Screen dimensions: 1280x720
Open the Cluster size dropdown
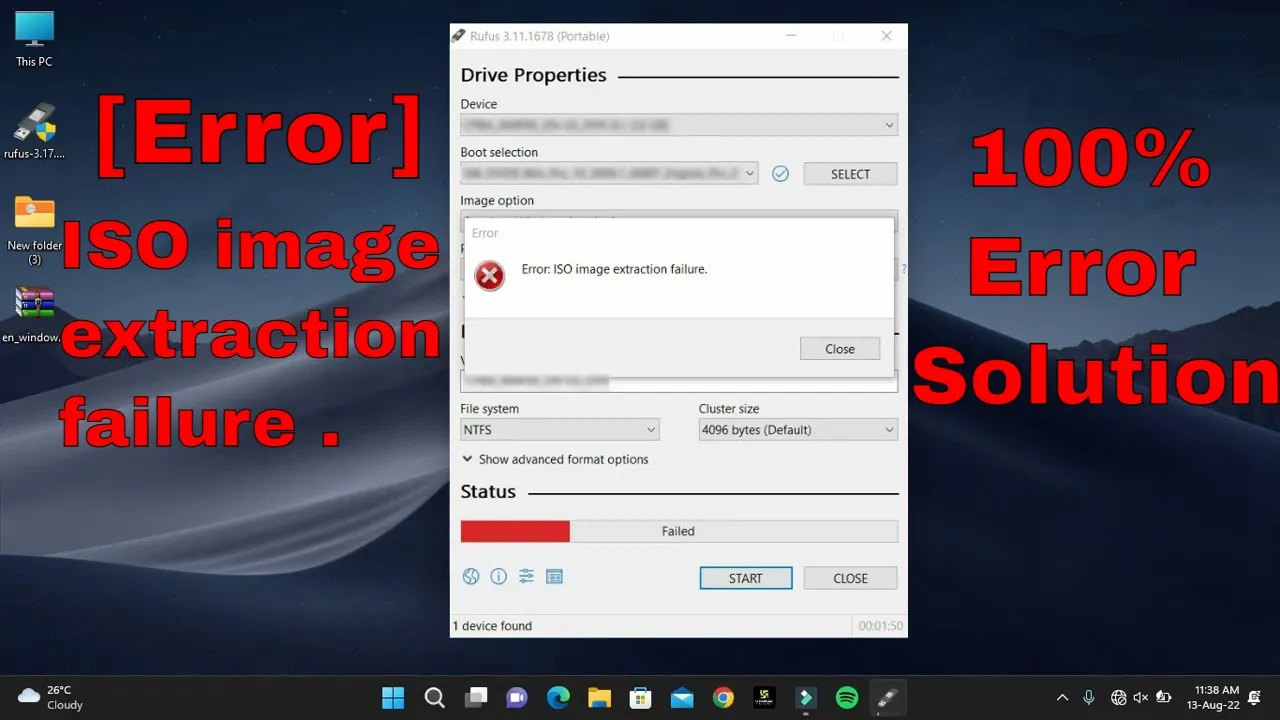[798, 430]
